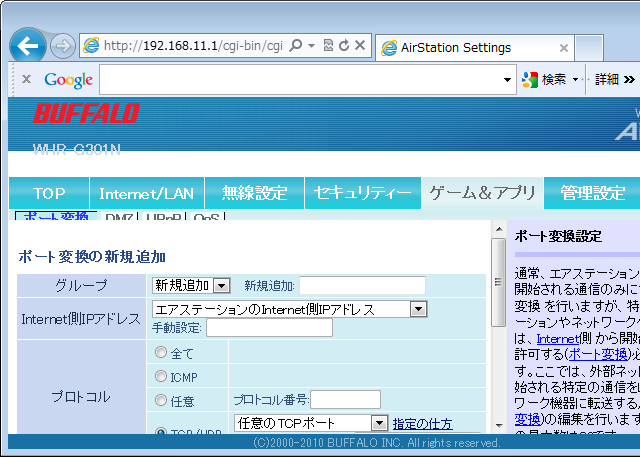
Task: Open the UPnP sub-tab
Action: [163, 216]
